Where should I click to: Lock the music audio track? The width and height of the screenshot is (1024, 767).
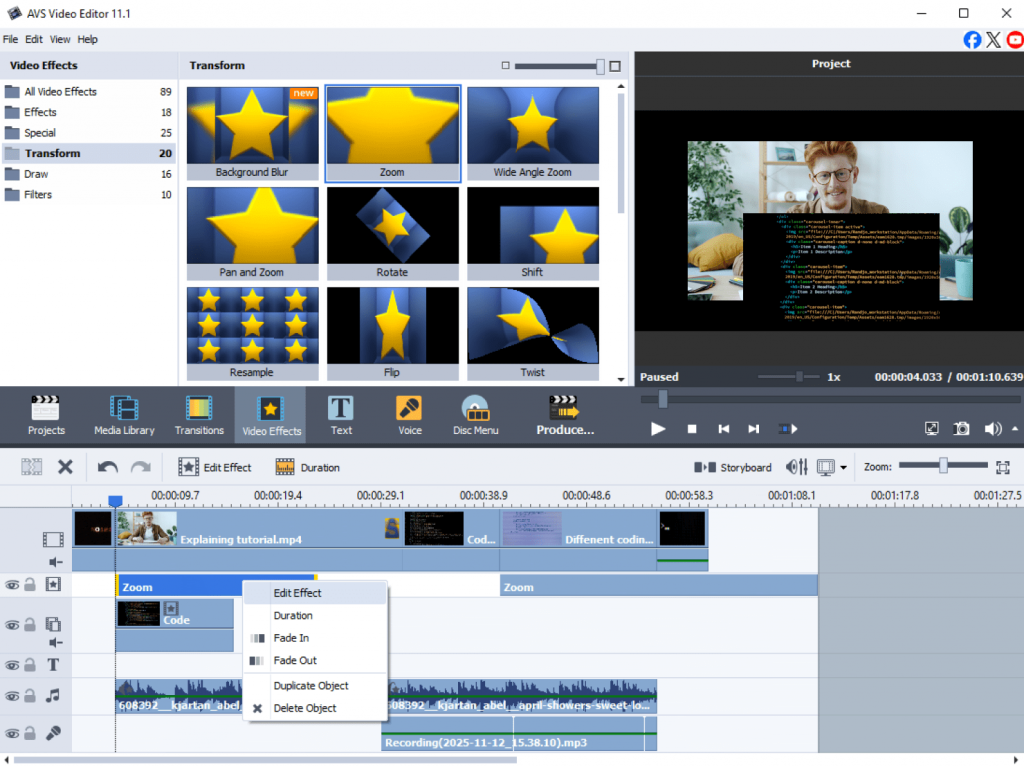tap(30, 696)
